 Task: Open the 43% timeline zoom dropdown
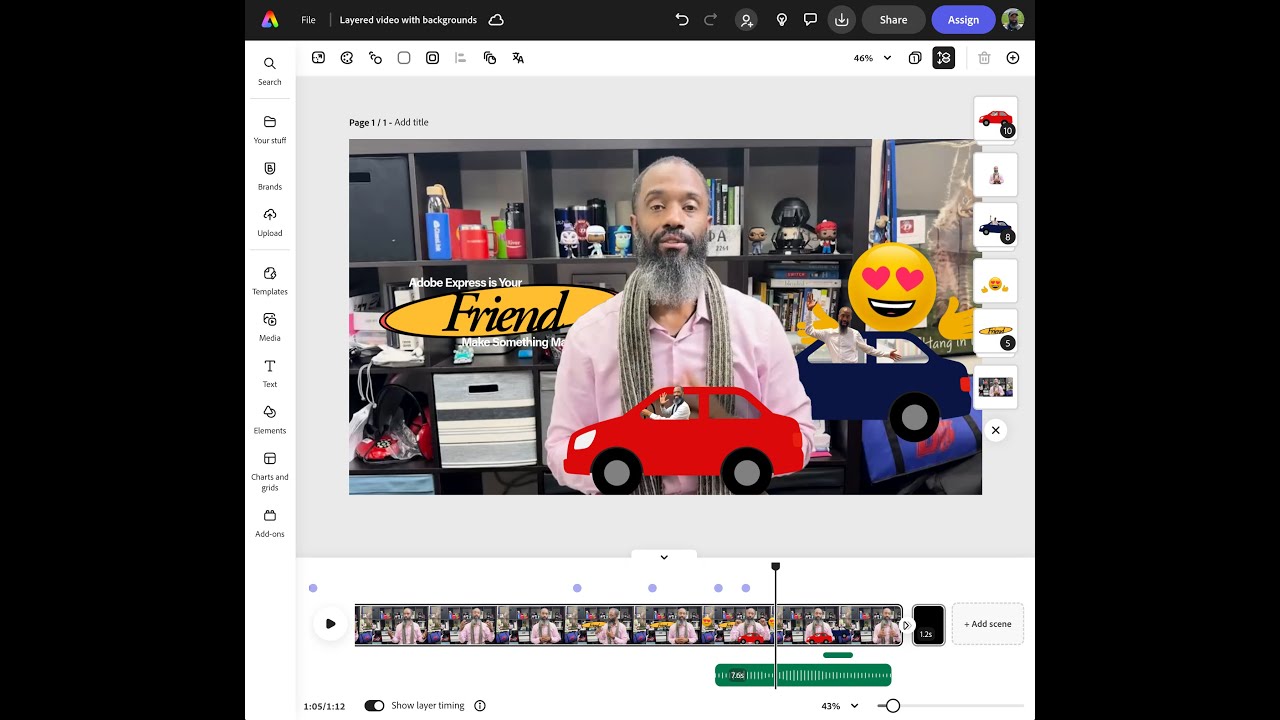(840, 706)
